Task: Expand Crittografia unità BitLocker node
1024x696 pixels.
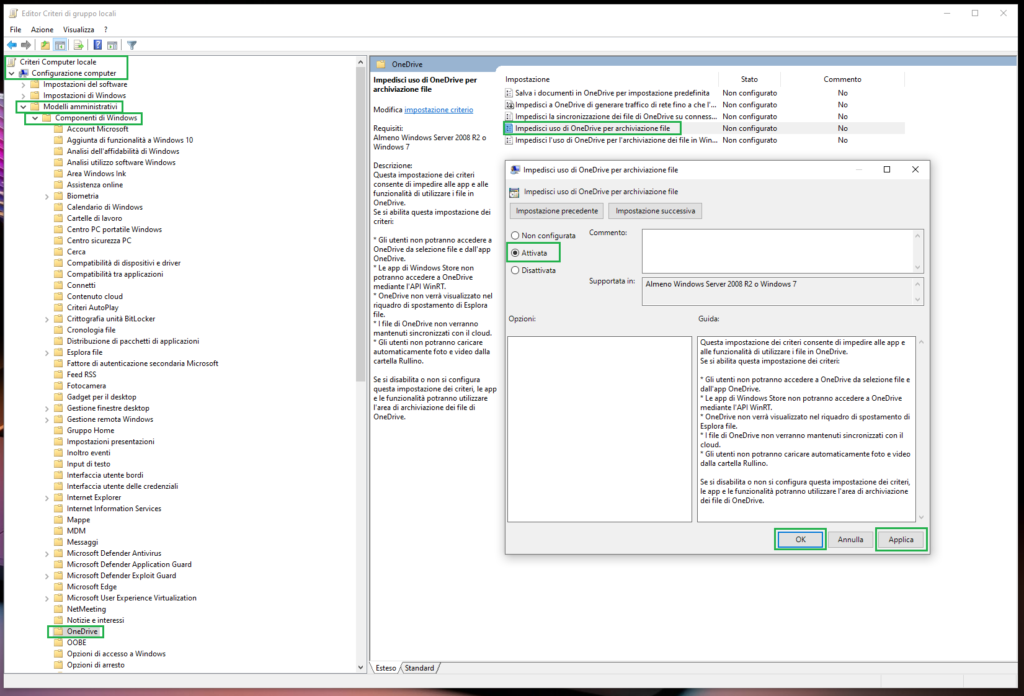Action: [47, 319]
